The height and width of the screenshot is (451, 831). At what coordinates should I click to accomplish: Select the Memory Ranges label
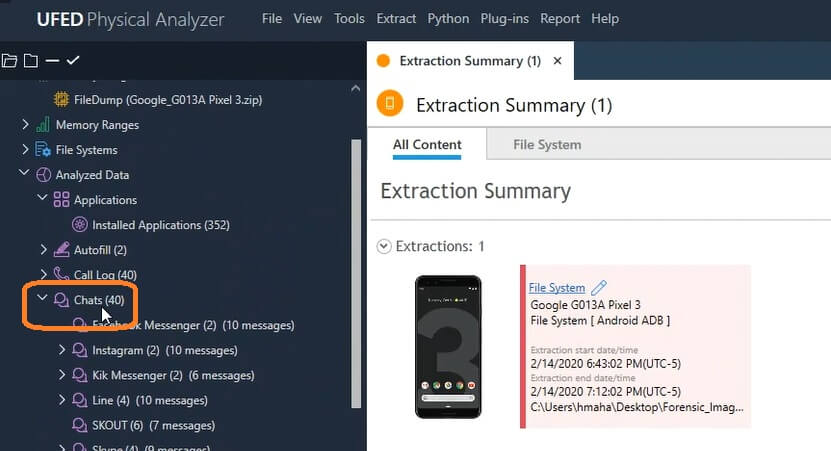point(98,125)
